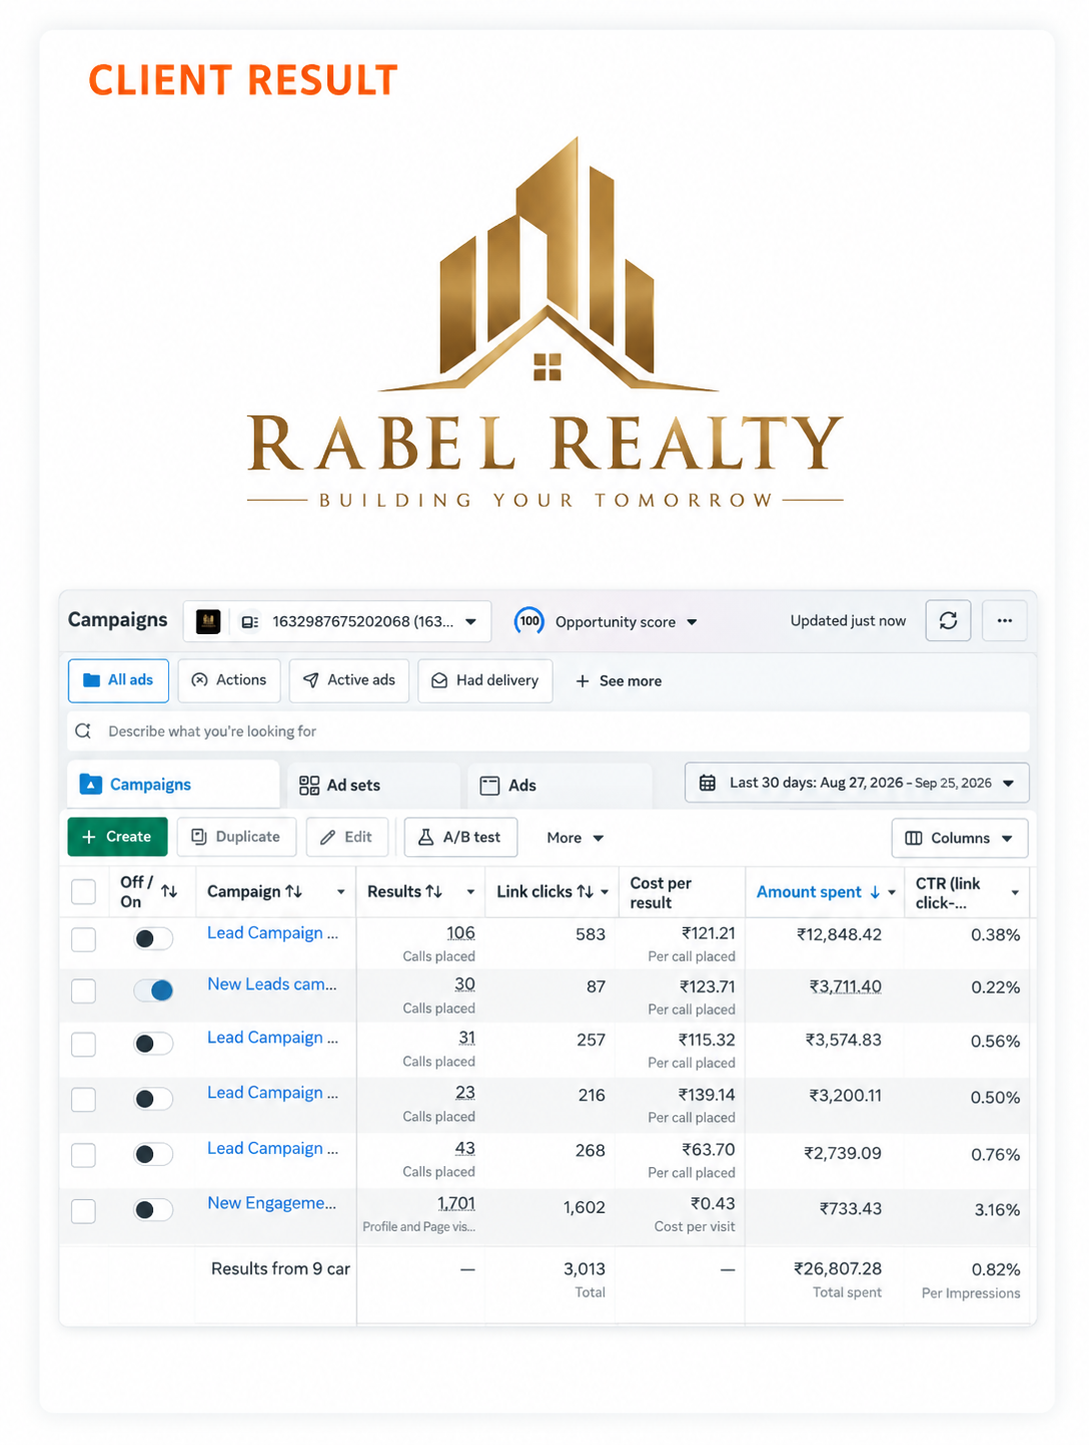Viewport: 1089px width, 1445px height.
Task: Click the Results column sort arrows
Action: coord(434,891)
